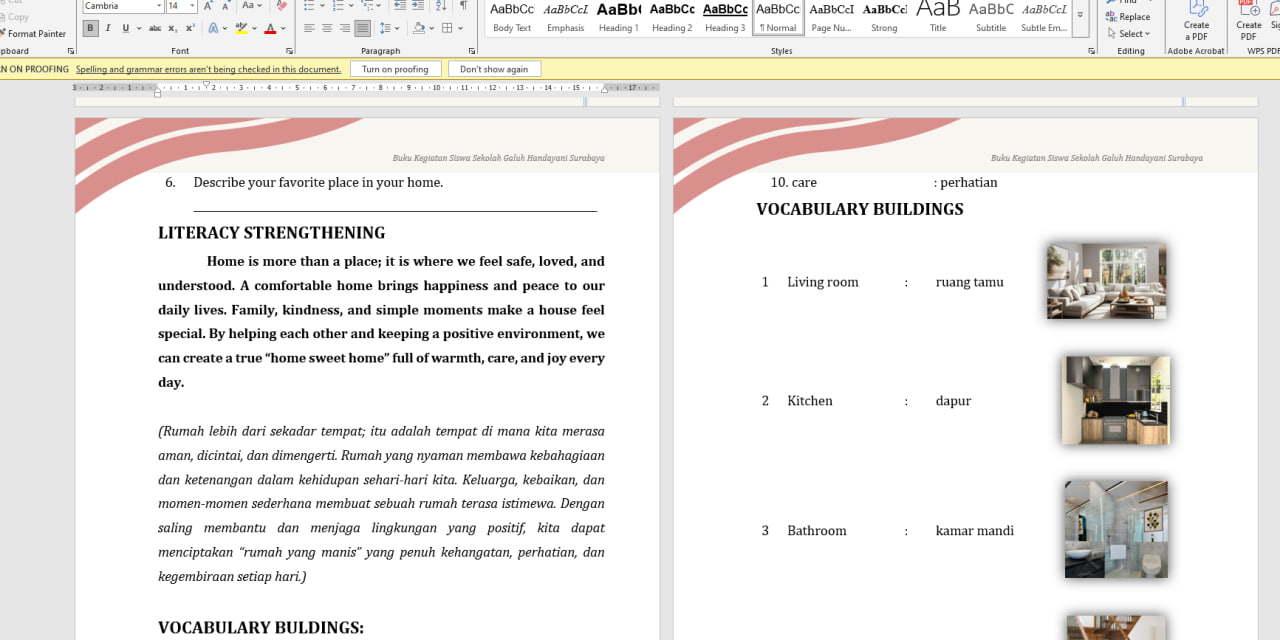The image size is (1280, 640).
Task: Open Font dialog launcher
Action: pyautogui.click(x=289, y=50)
